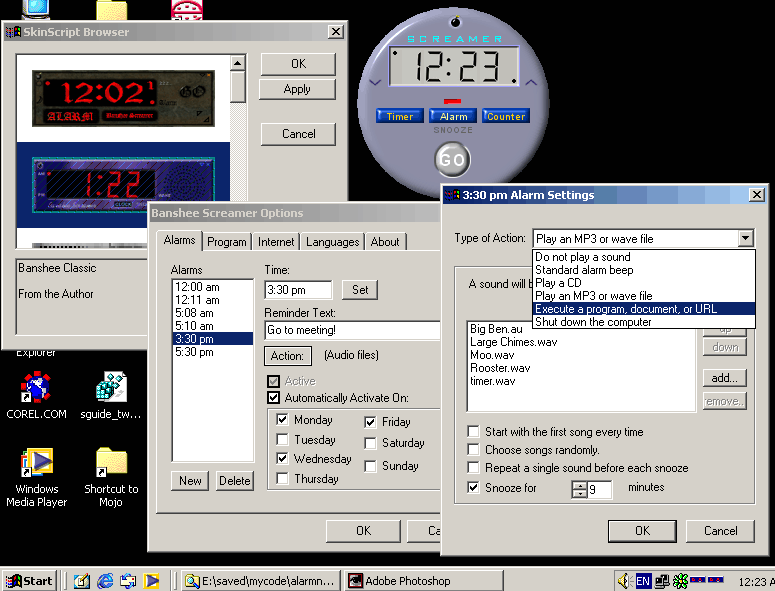Launch Internet Explorer from quick launch bar

click(x=105, y=580)
